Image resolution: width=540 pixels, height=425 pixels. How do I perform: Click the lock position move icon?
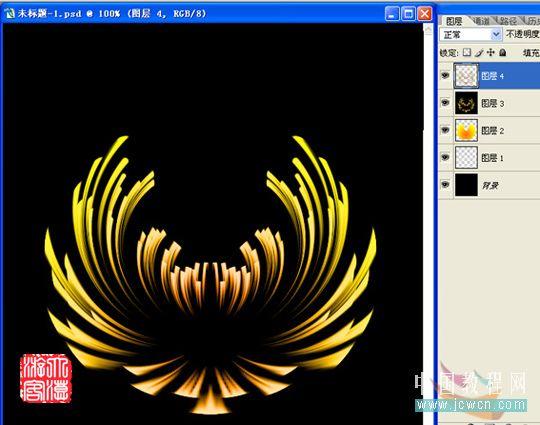491,52
